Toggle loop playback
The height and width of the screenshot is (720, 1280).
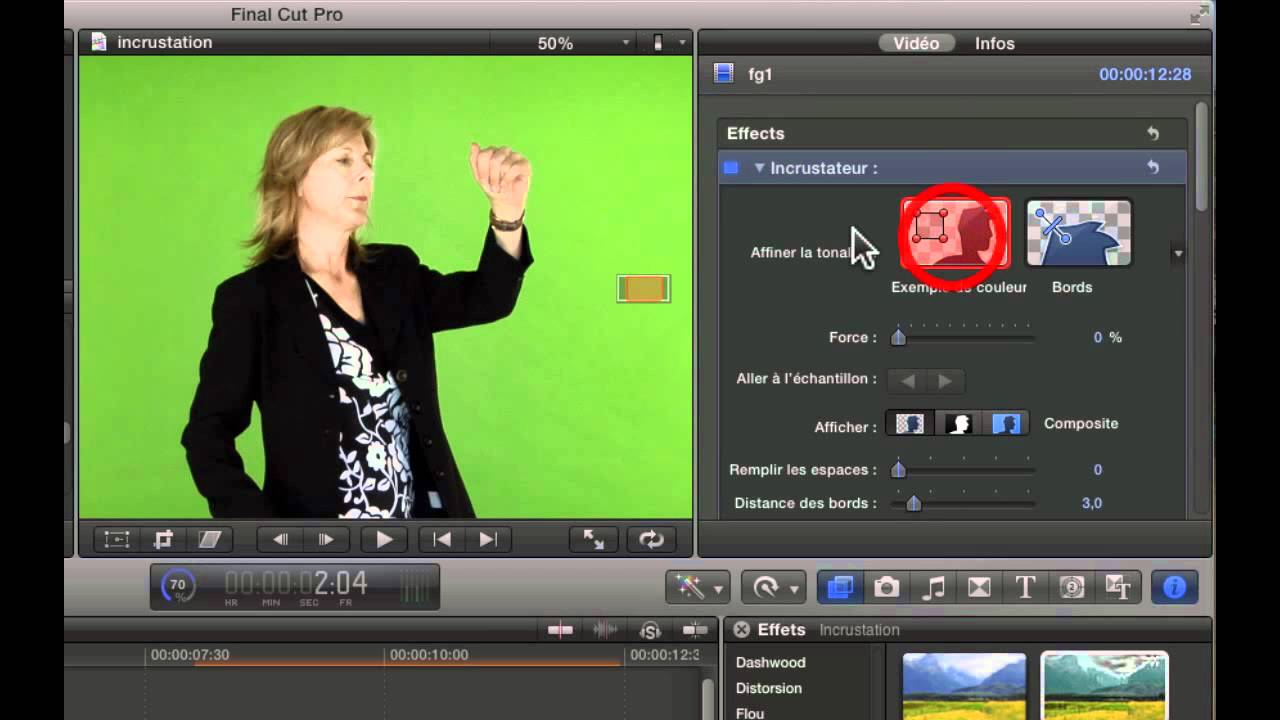tap(651, 539)
